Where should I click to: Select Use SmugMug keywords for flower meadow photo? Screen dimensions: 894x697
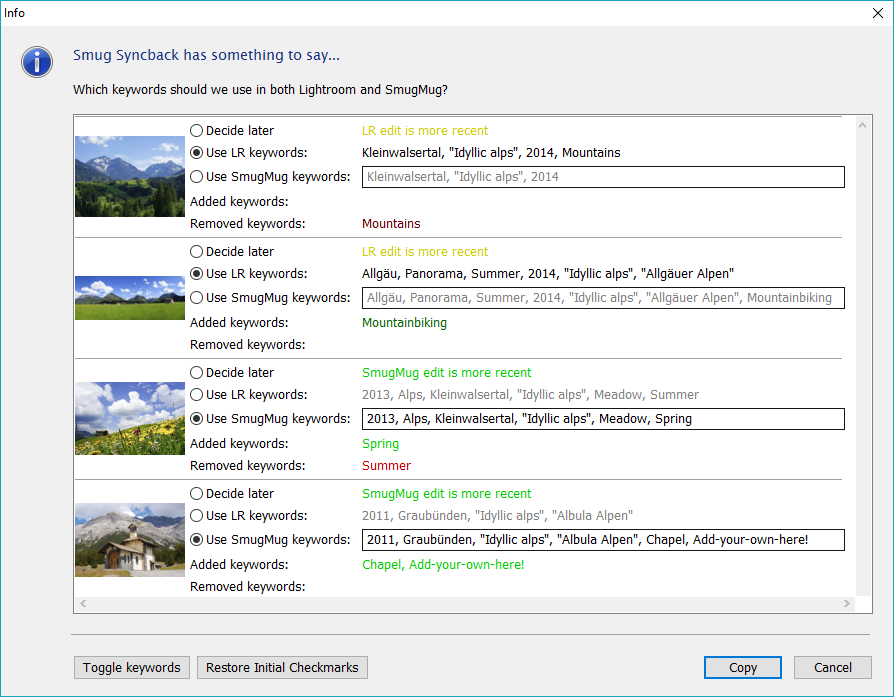[x=270, y=419]
